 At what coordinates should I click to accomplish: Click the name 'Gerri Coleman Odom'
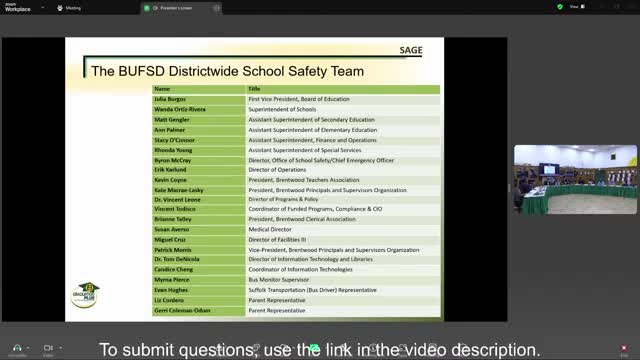click(182, 310)
